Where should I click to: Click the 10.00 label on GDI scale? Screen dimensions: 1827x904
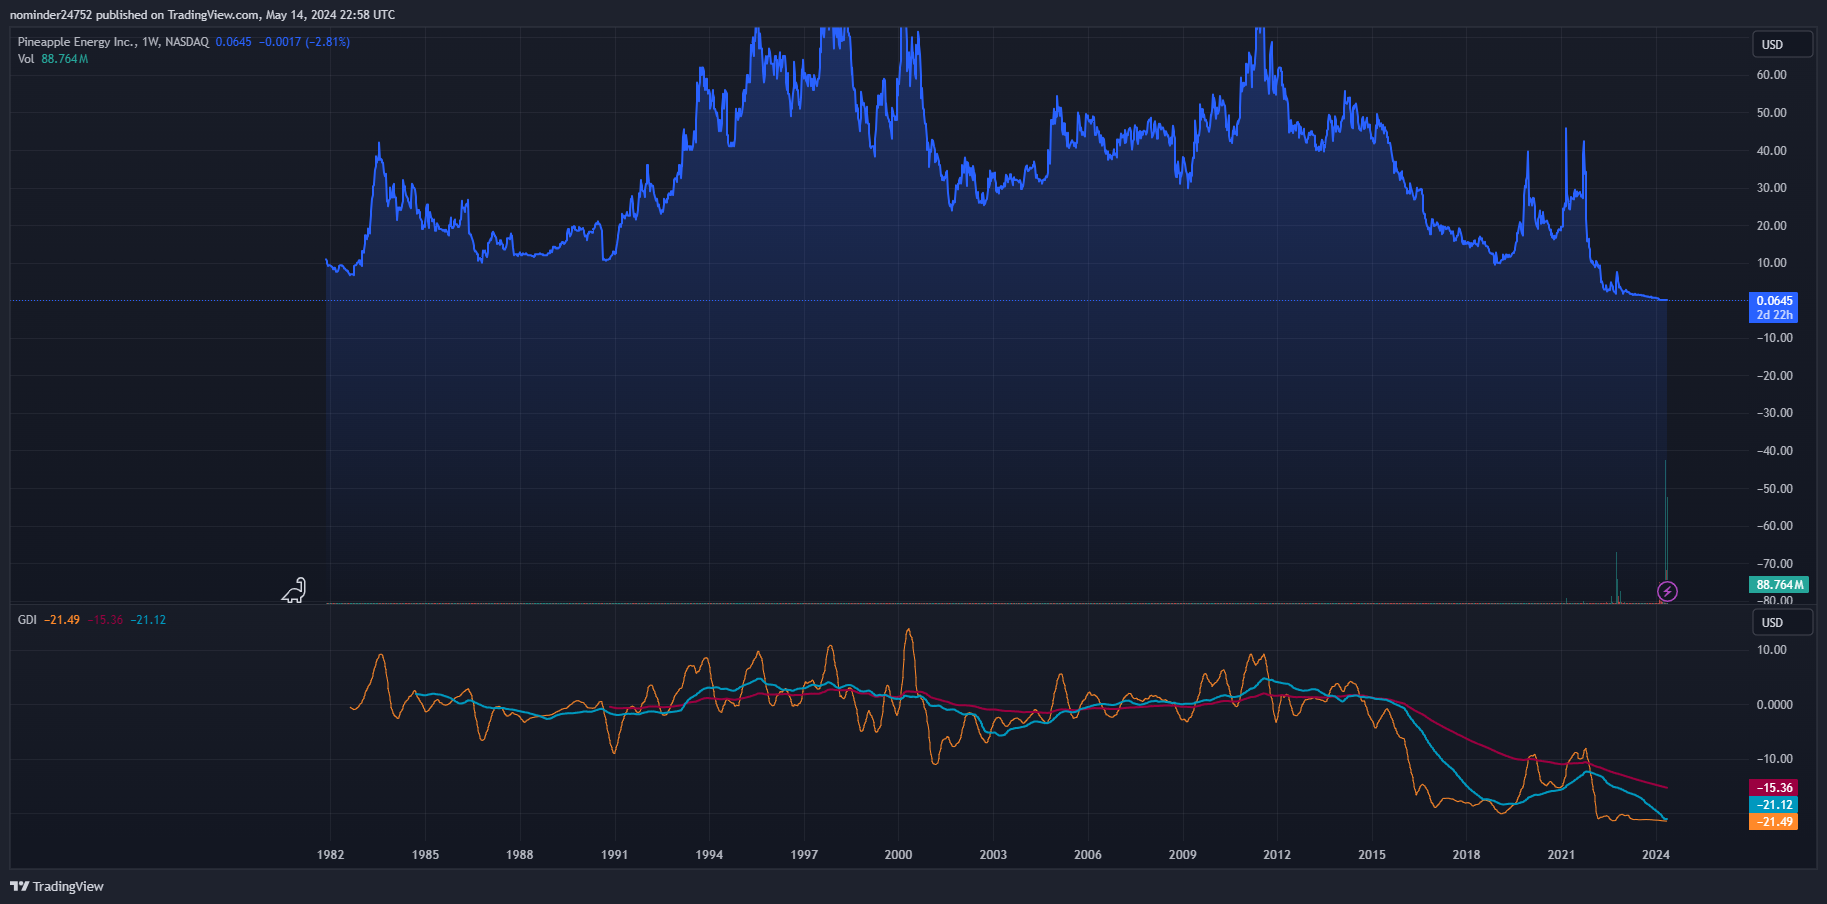(x=1772, y=650)
